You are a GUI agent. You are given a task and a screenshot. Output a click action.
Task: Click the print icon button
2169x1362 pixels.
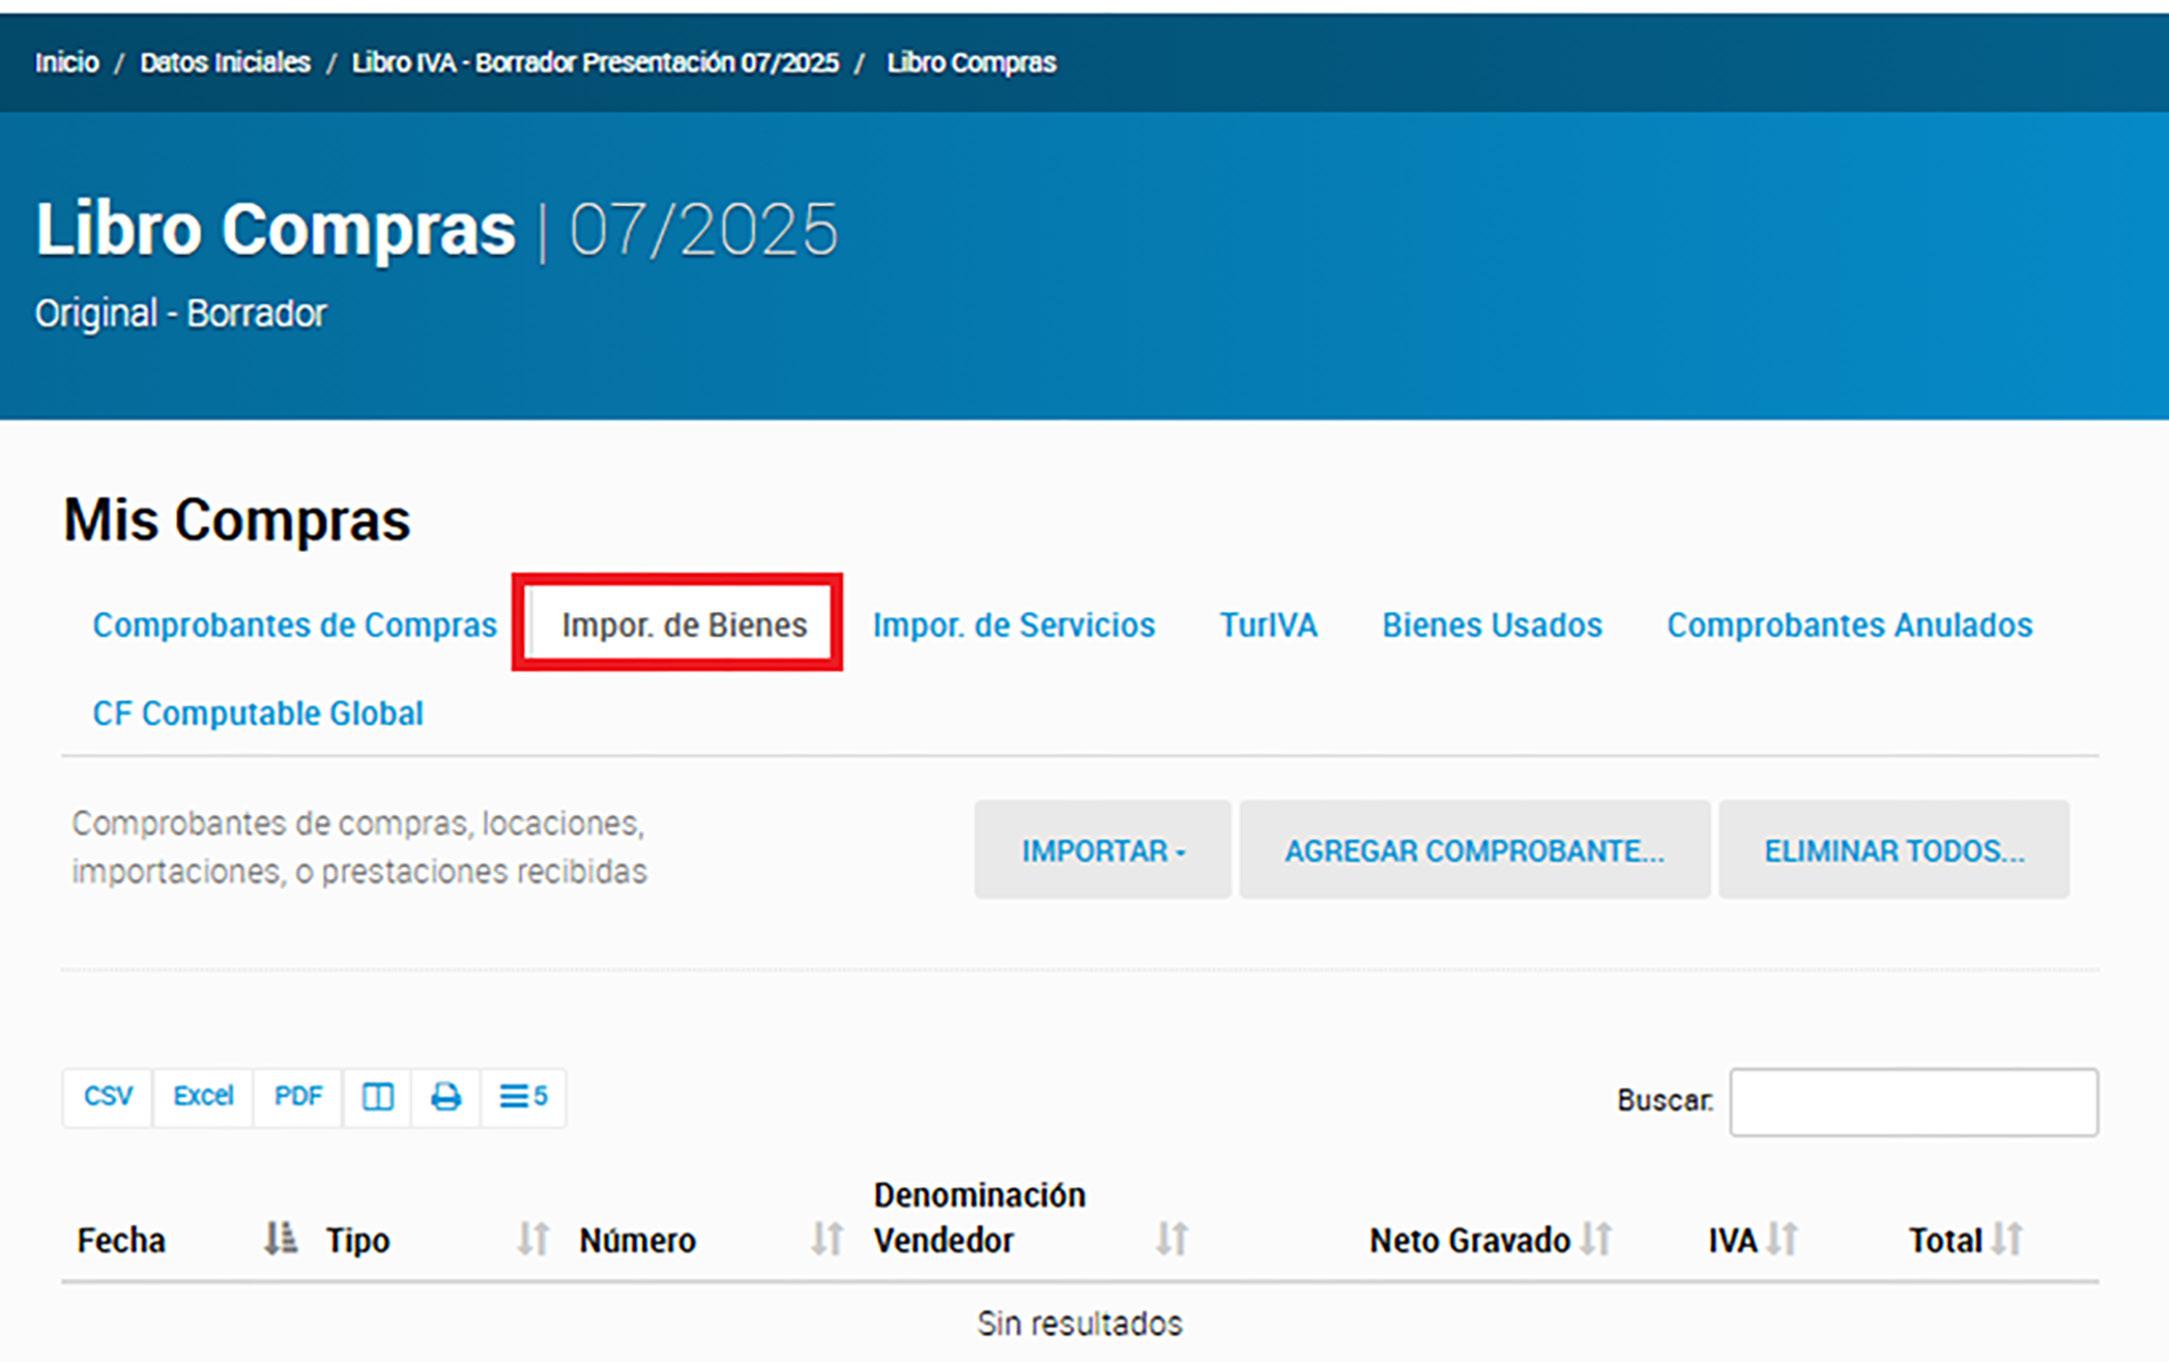point(446,1097)
